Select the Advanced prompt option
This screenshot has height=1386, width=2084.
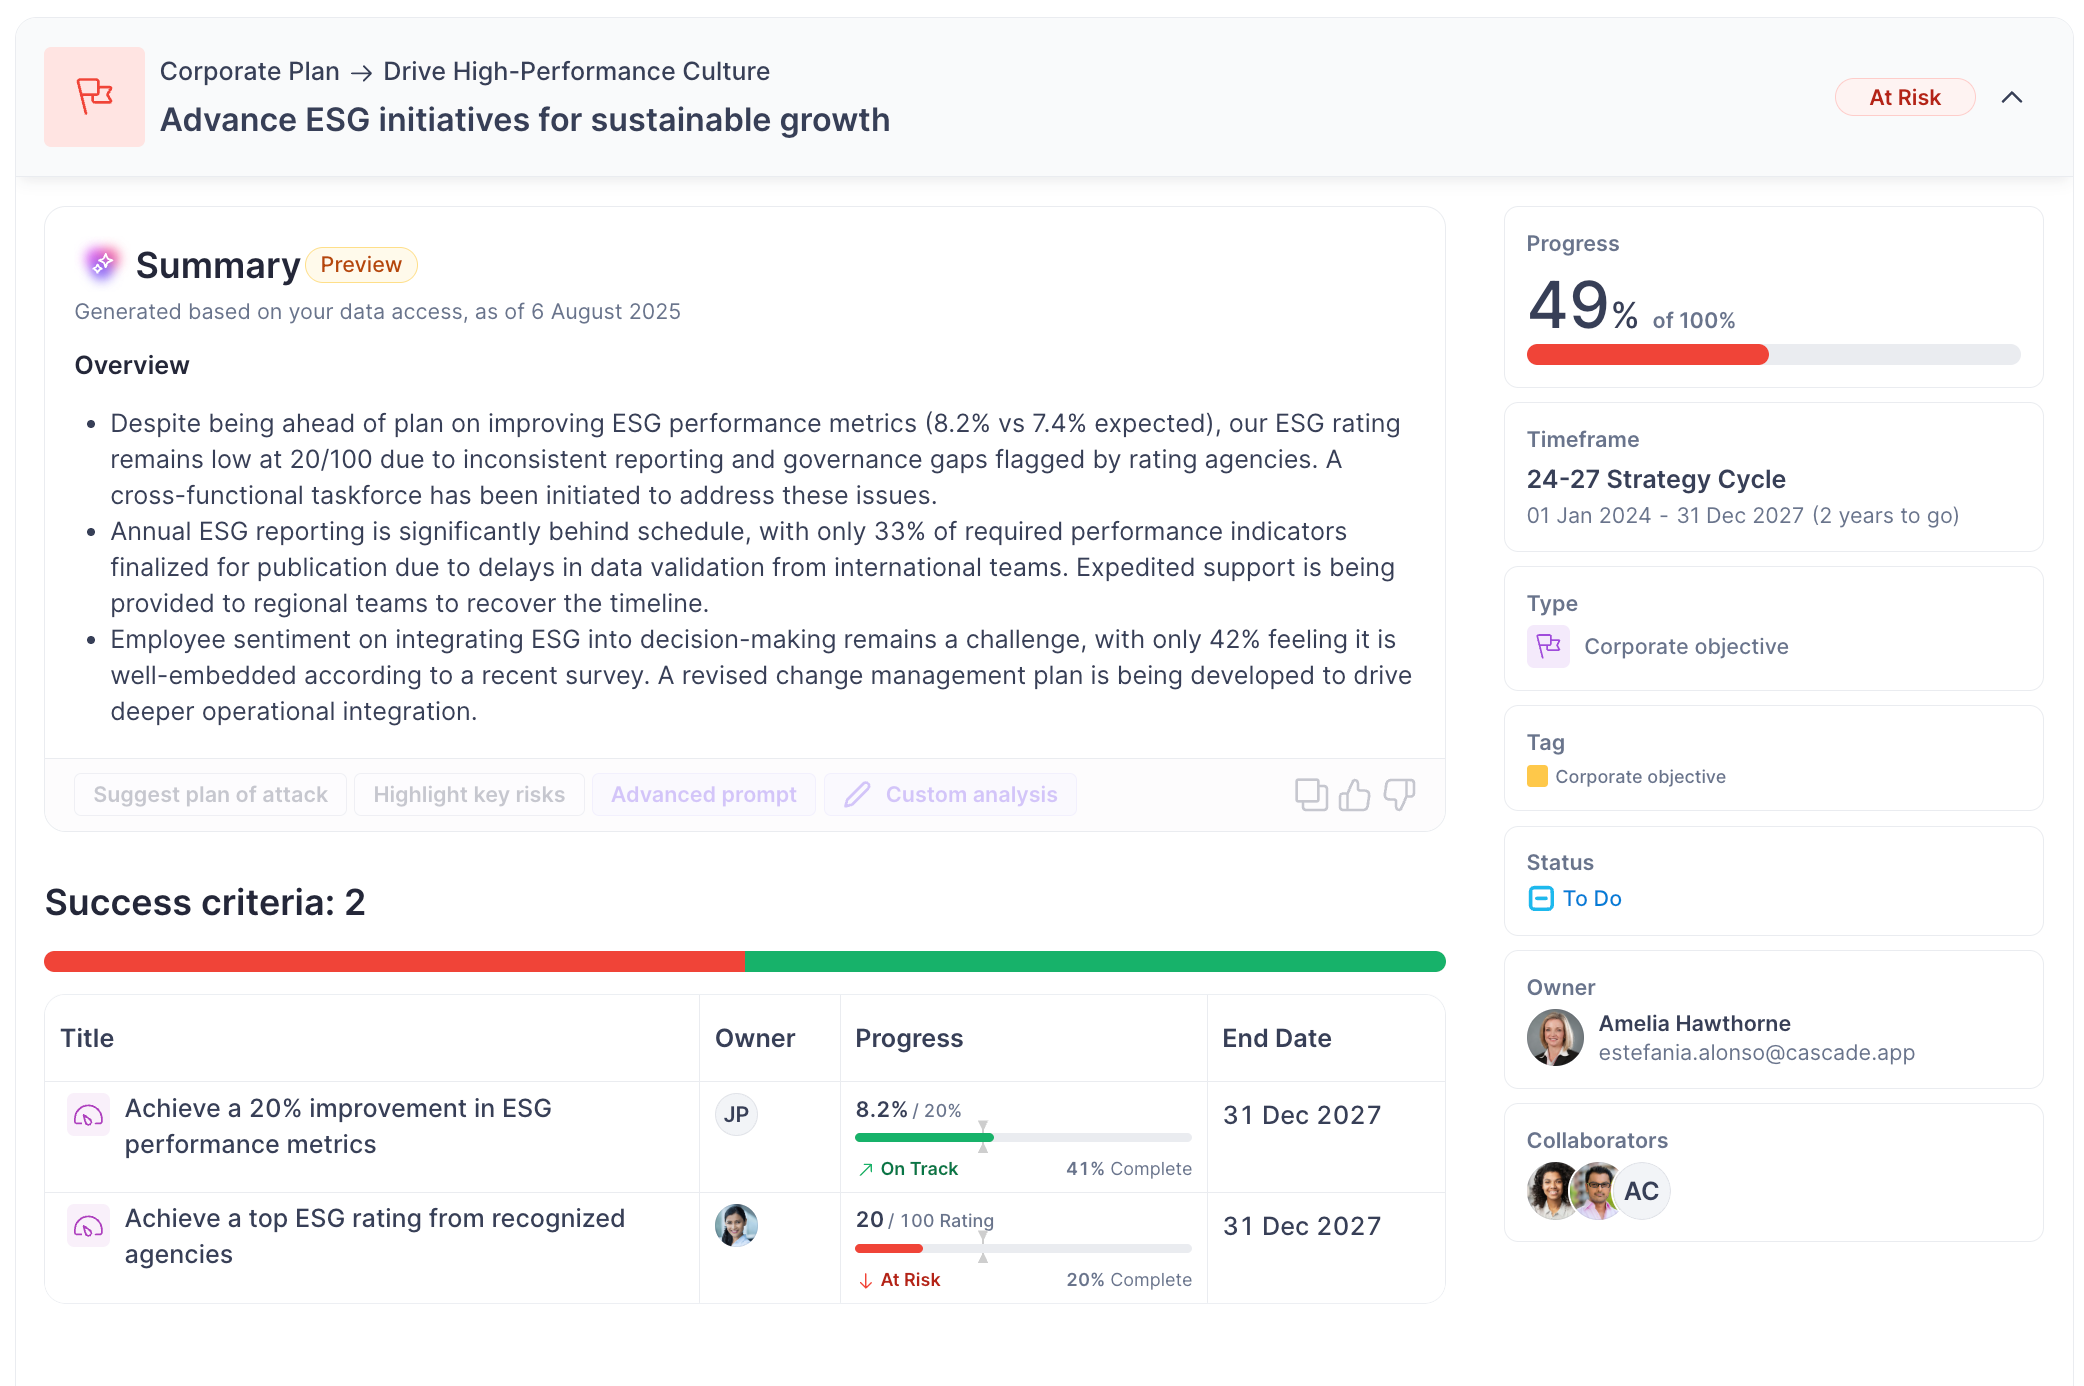(704, 795)
